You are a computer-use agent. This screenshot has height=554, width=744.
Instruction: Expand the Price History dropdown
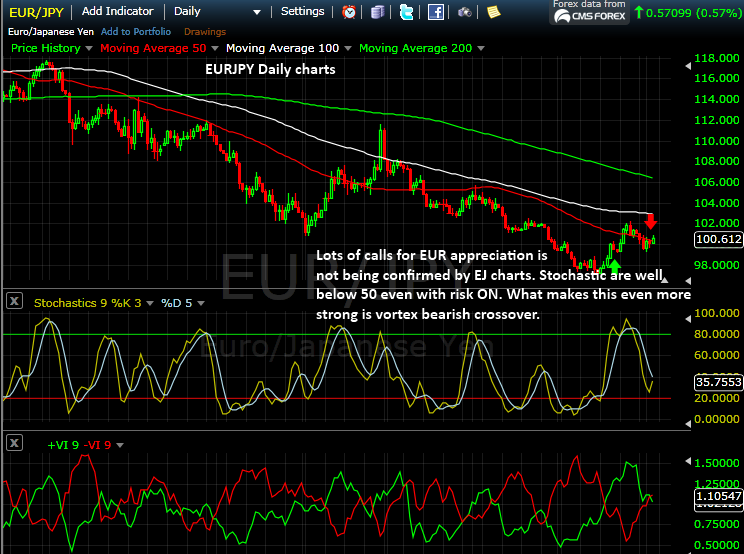pyautogui.click(x=89, y=48)
